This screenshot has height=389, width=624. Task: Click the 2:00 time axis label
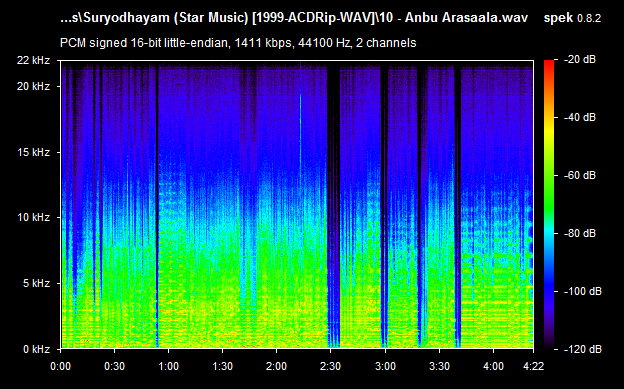[277, 366]
